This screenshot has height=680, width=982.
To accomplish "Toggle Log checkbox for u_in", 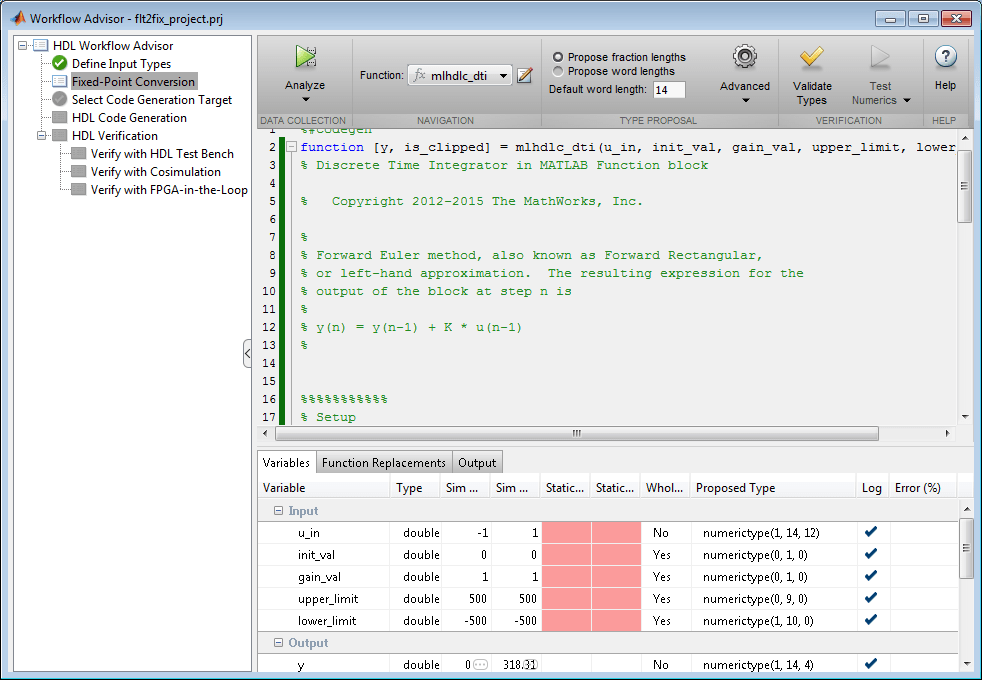I will (x=870, y=532).
